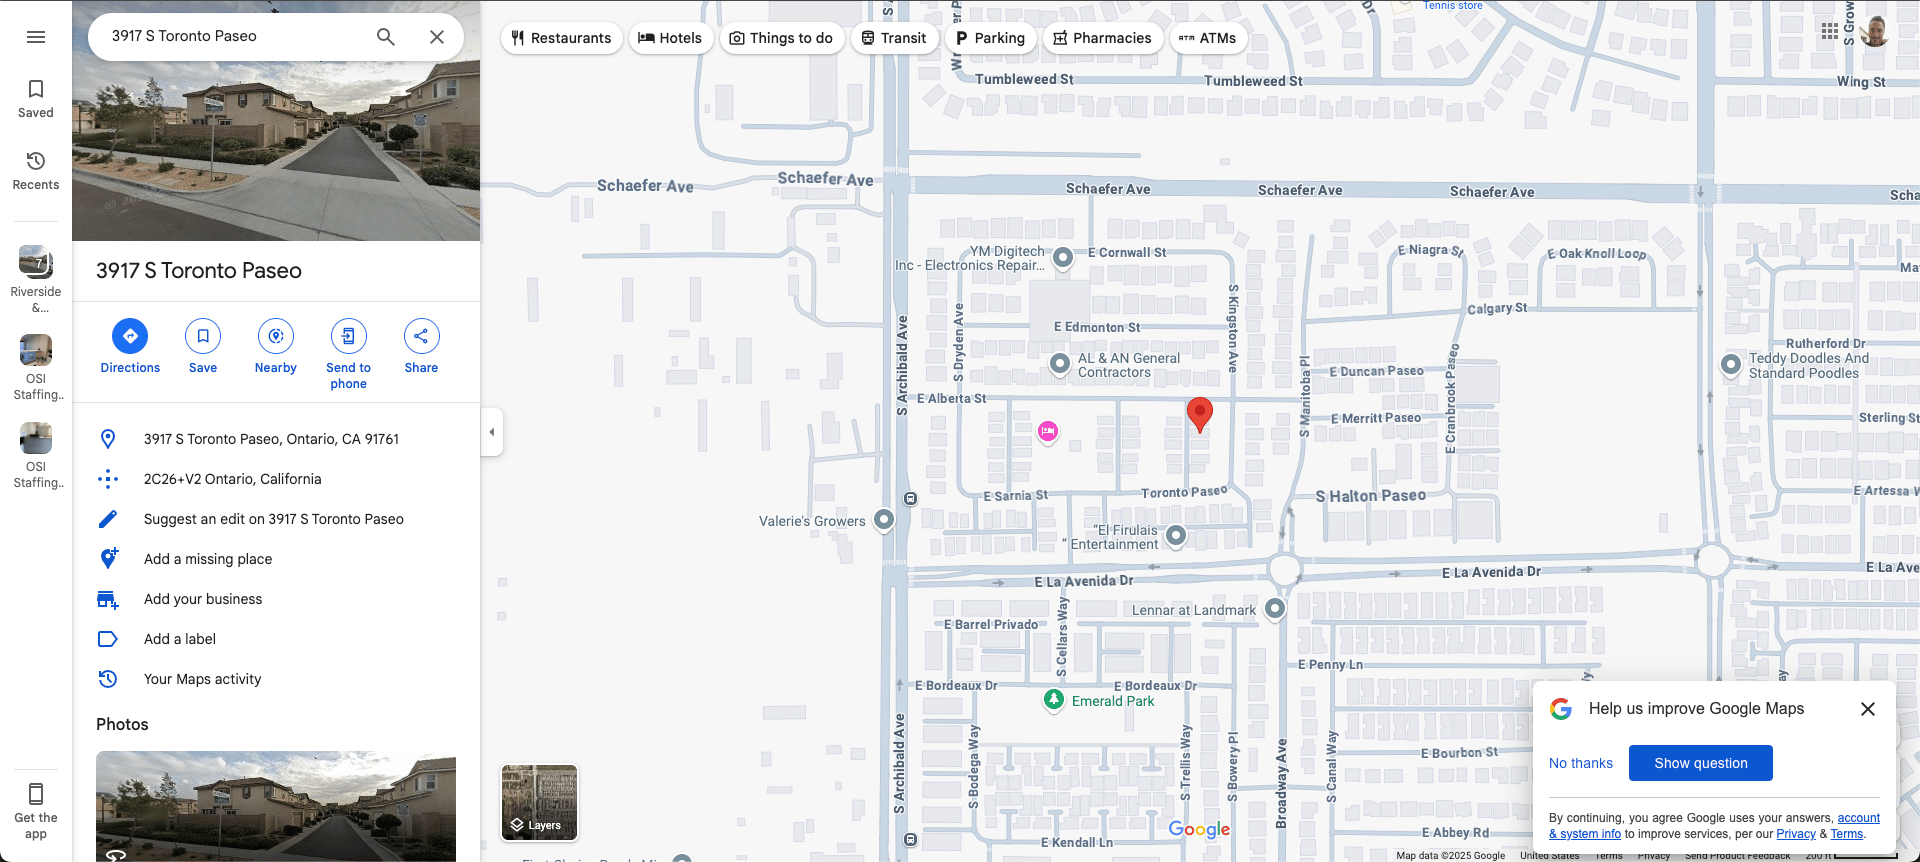The height and width of the screenshot is (862, 1920).
Task: Open Nearby search for this address
Action: point(276,337)
